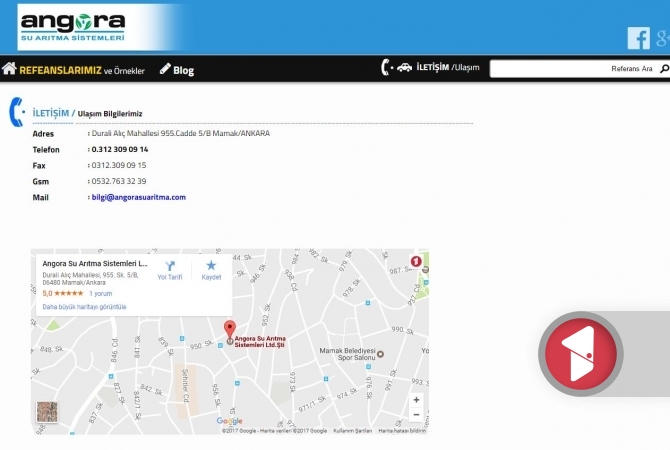Click the red play-style round button
Image resolution: width=670 pixels, height=450 pixels.
[x=581, y=354]
